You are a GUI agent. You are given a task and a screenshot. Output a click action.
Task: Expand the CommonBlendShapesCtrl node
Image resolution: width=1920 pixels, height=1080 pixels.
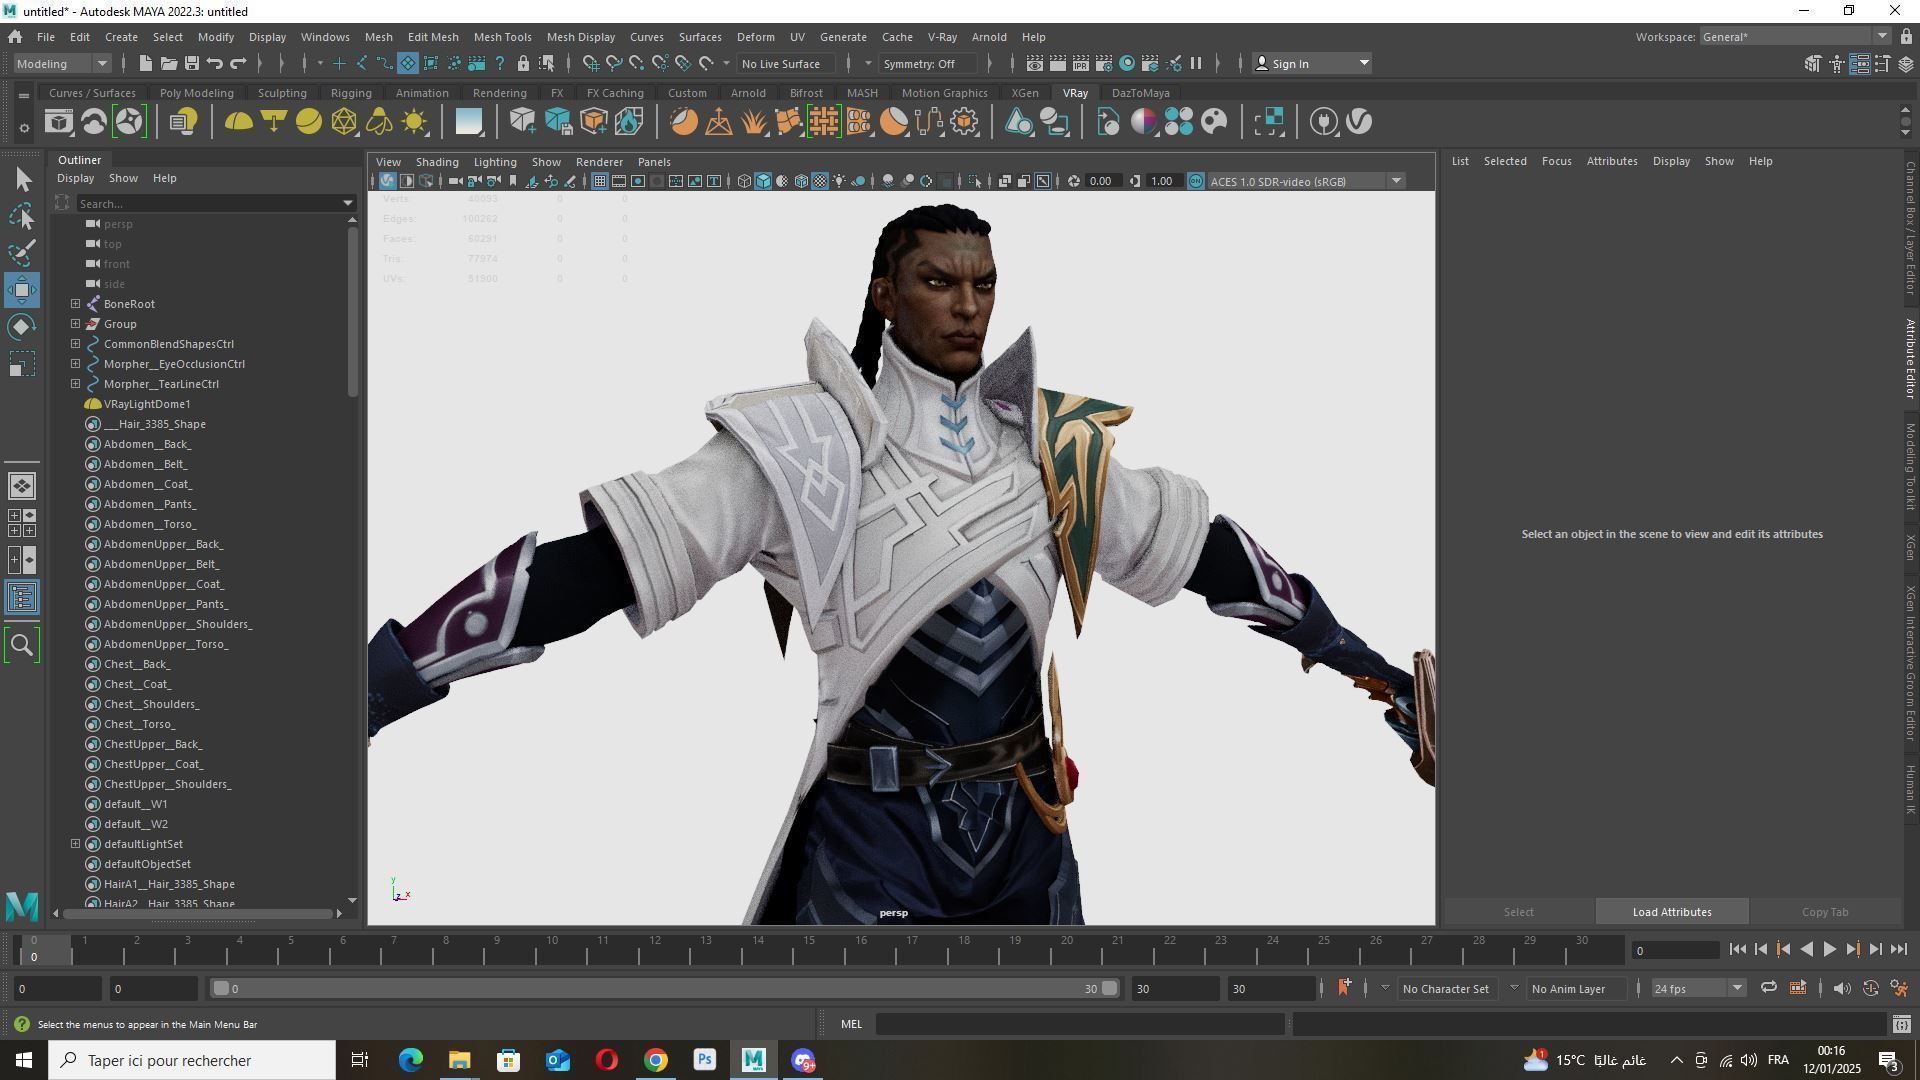pos(75,344)
